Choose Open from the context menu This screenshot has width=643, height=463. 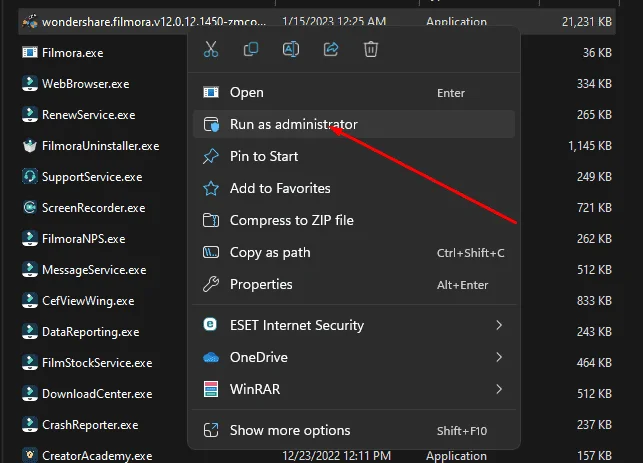pos(353,92)
